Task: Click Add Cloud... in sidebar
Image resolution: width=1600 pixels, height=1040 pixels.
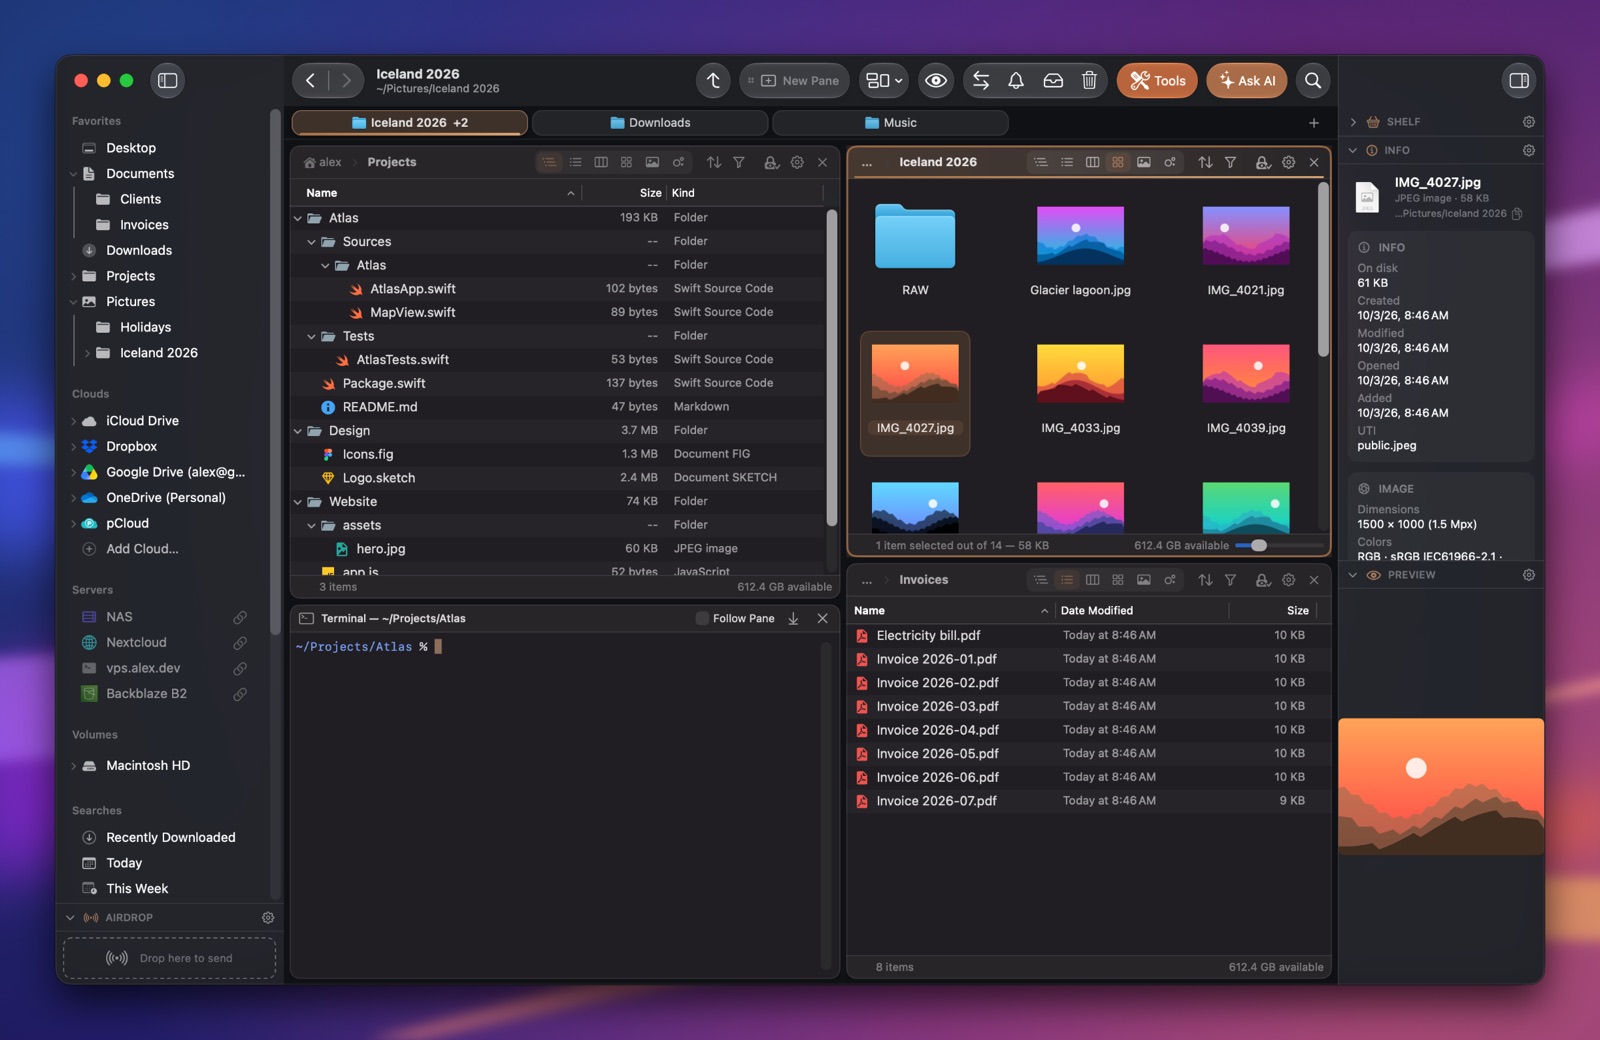Action: (x=142, y=549)
